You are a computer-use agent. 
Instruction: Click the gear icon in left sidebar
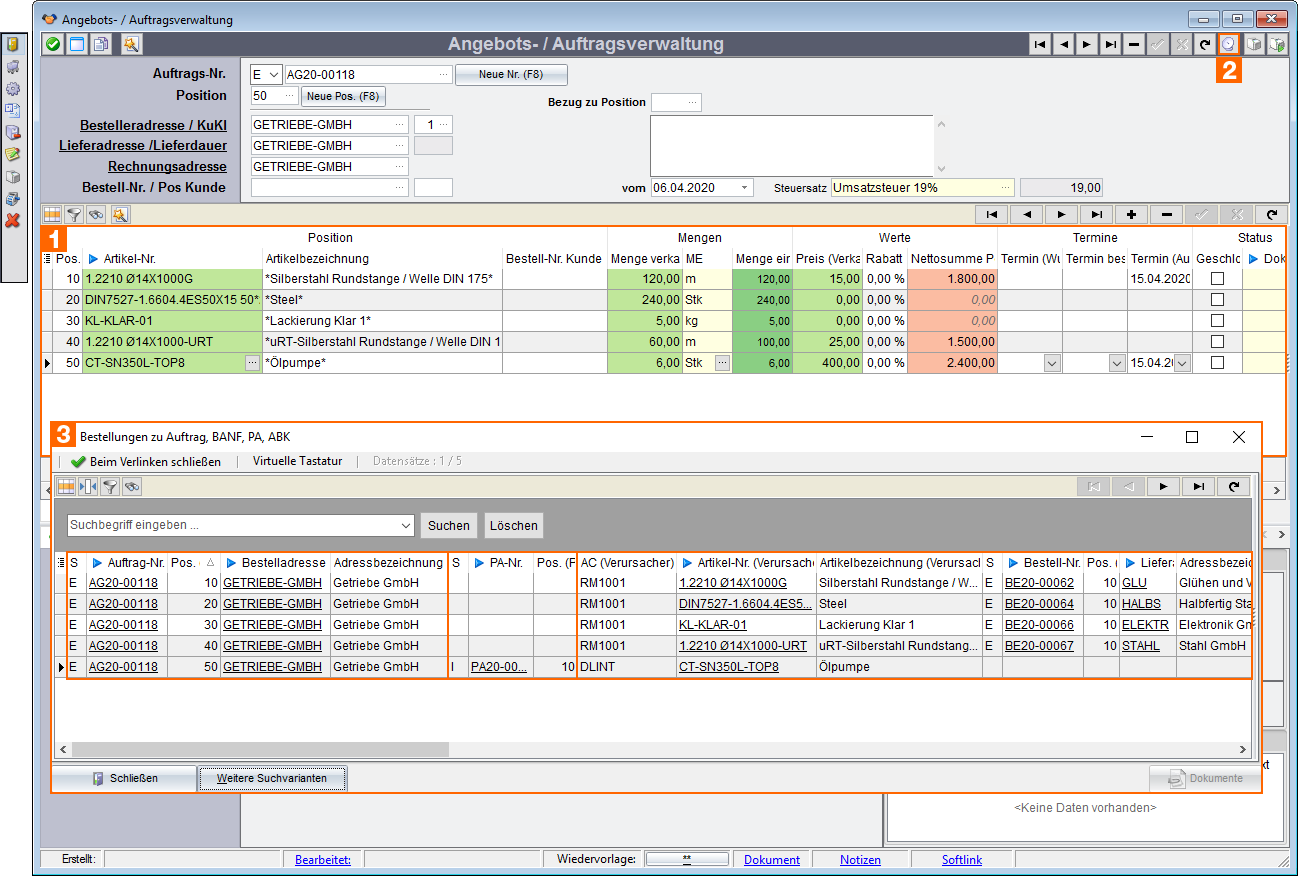[x=13, y=89]
